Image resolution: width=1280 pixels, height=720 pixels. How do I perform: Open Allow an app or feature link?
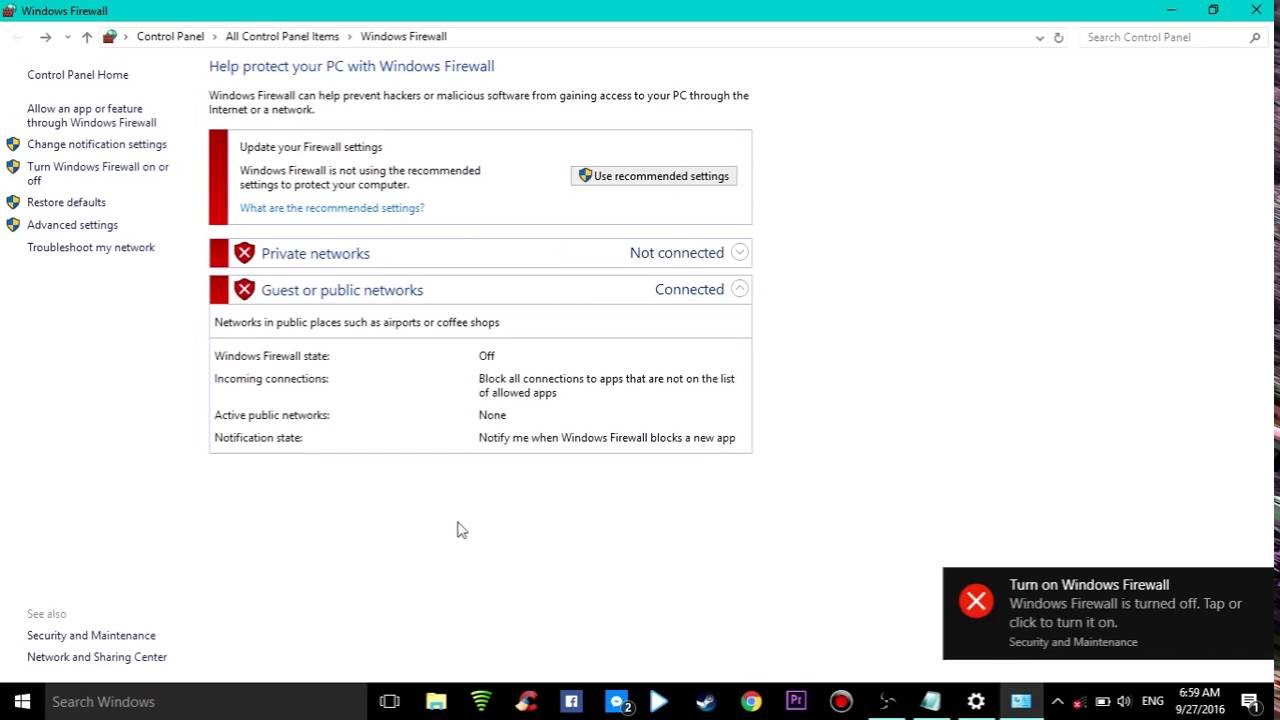pos(91,116)
